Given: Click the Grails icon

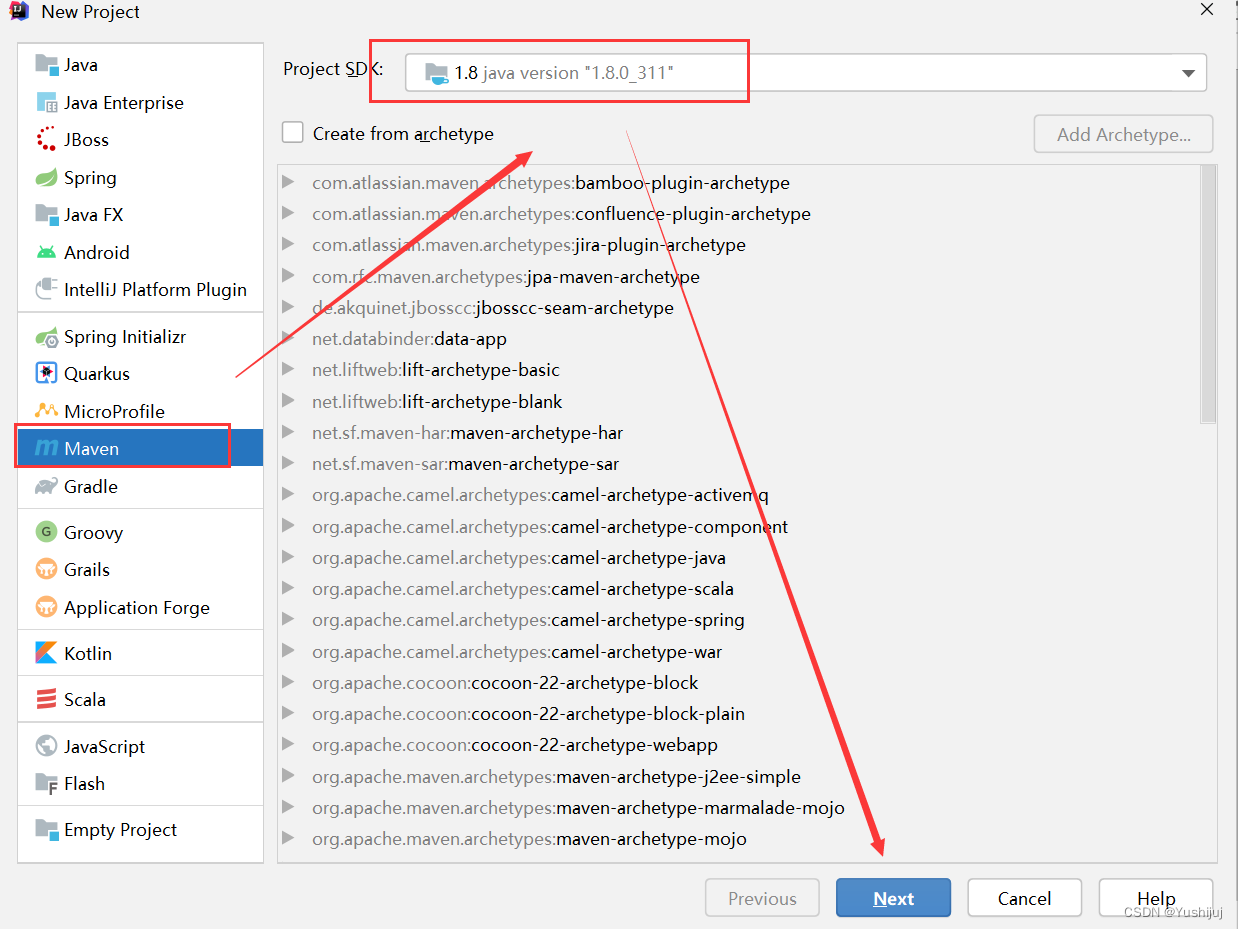Looking at the screenshot, I should click(47, 570).
